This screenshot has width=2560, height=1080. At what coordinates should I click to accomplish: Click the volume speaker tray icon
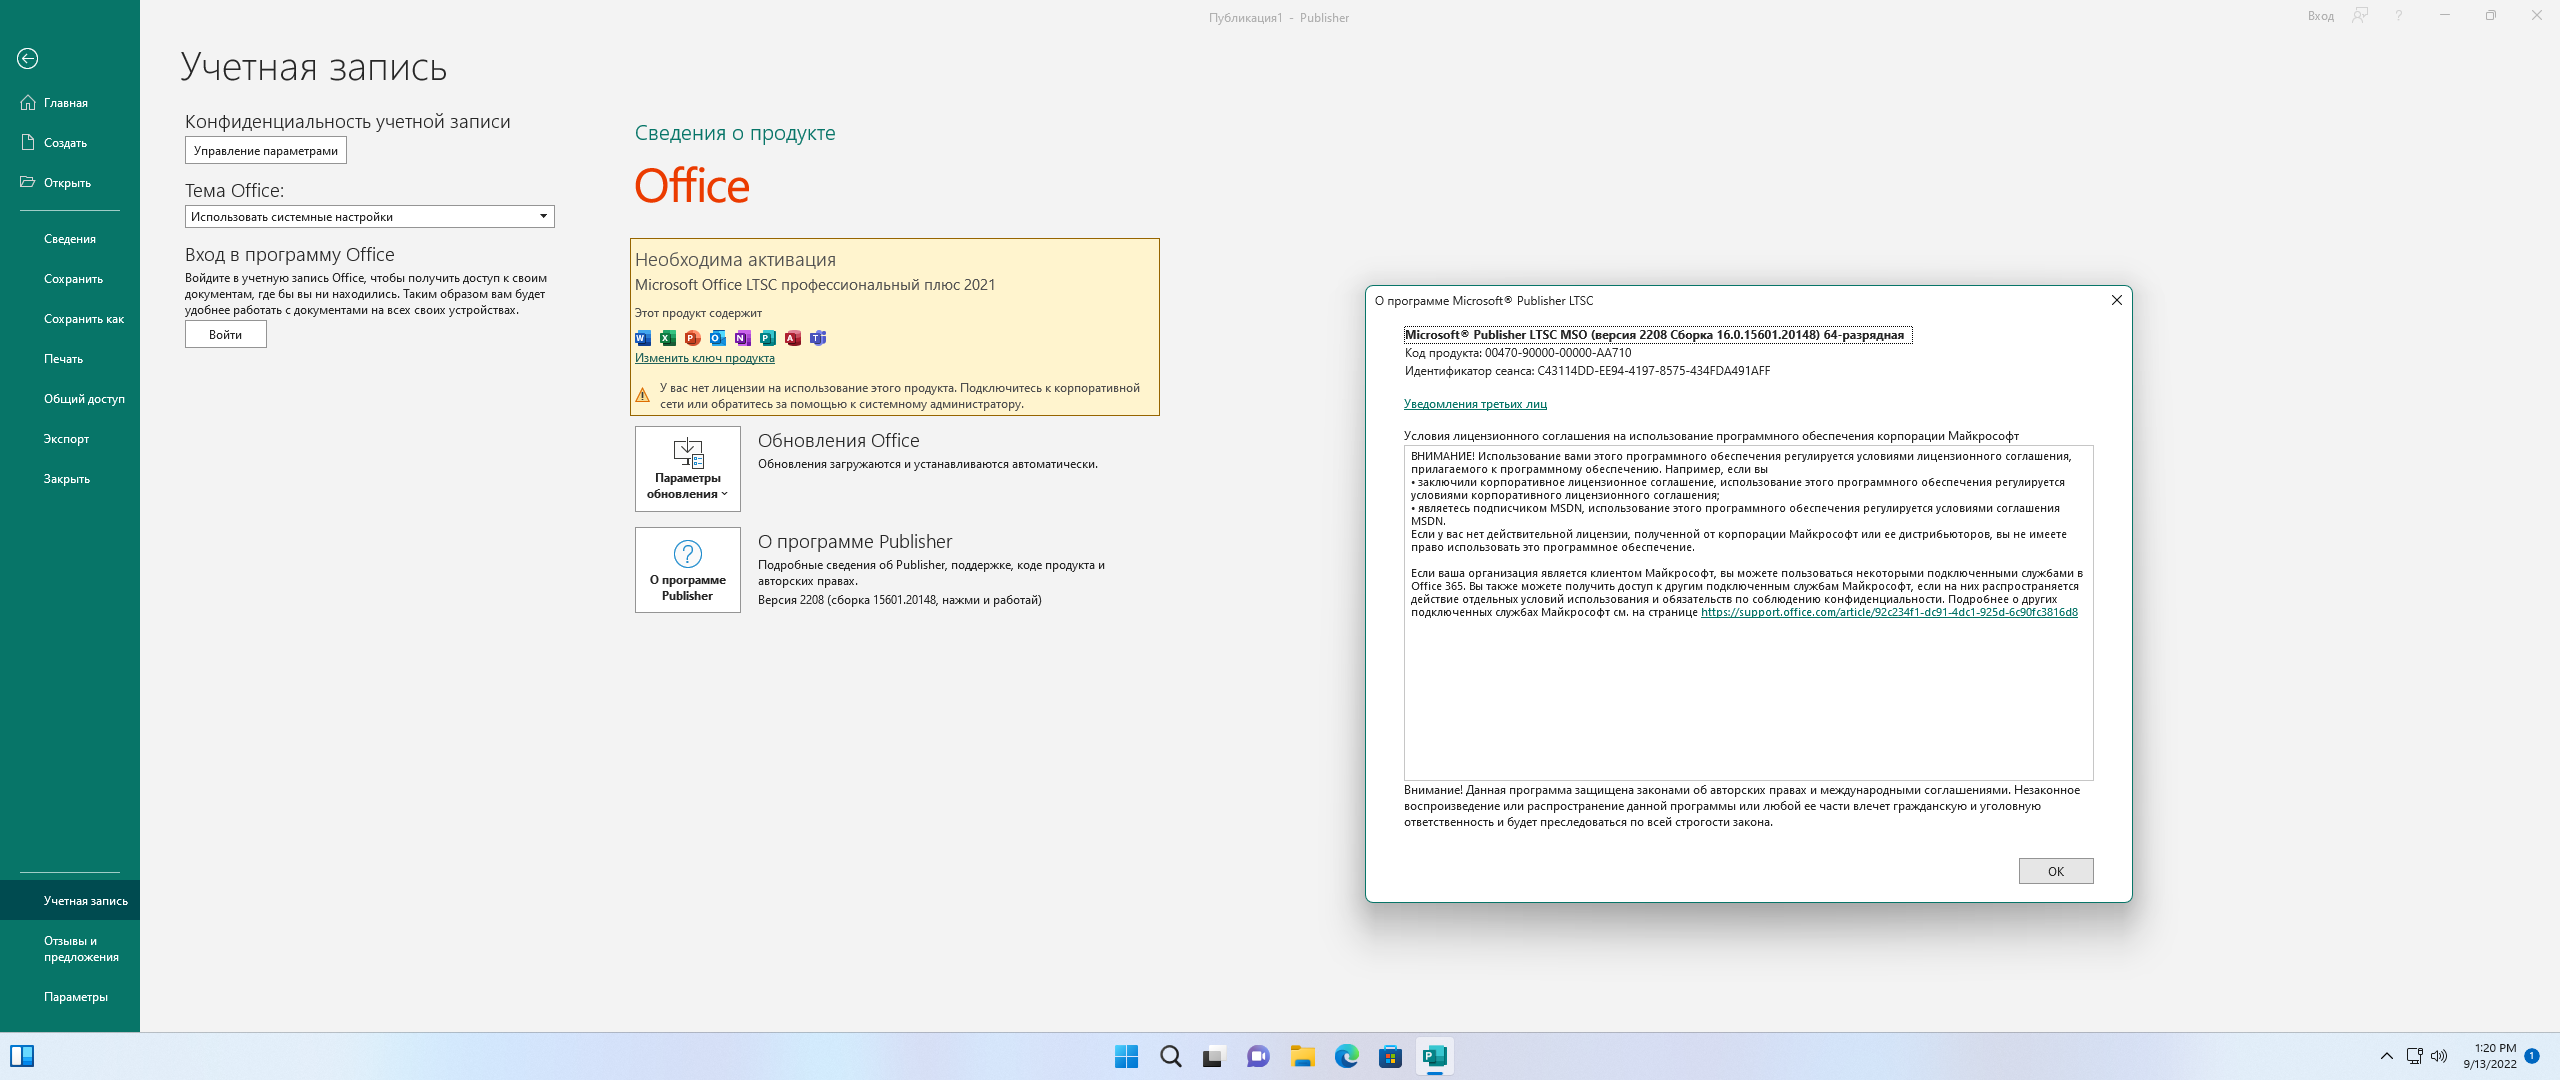[2439, 1056]
